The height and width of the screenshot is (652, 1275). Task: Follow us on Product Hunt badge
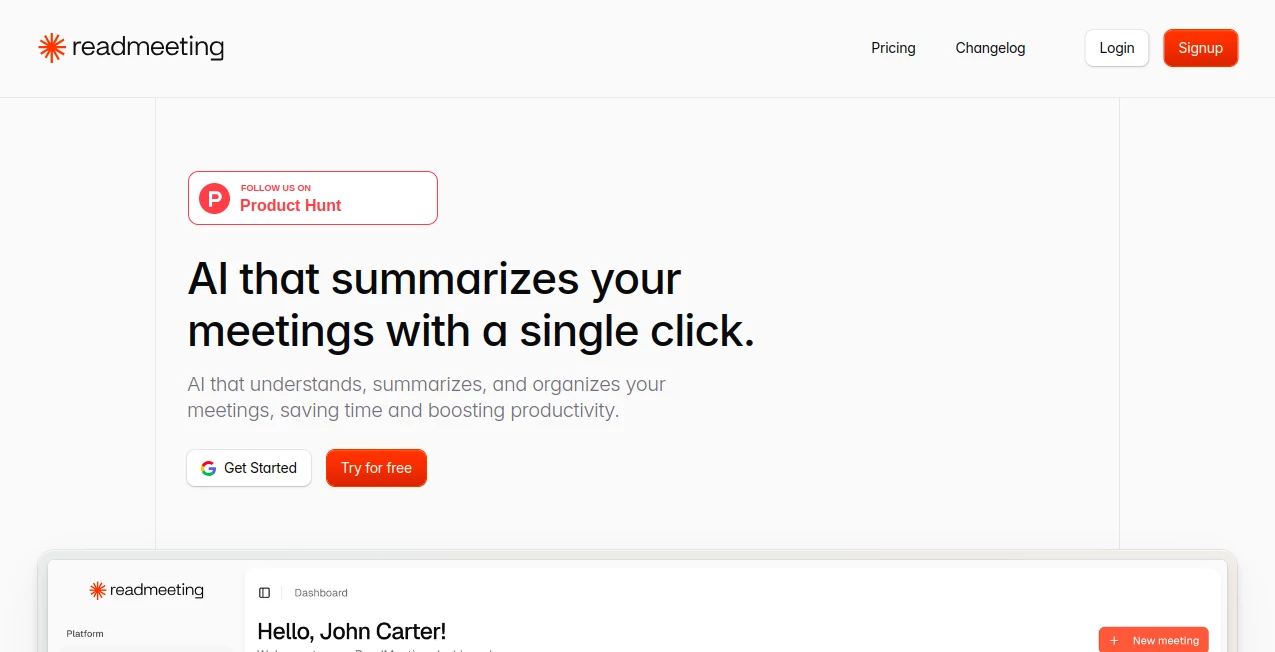tap(312, 197)
